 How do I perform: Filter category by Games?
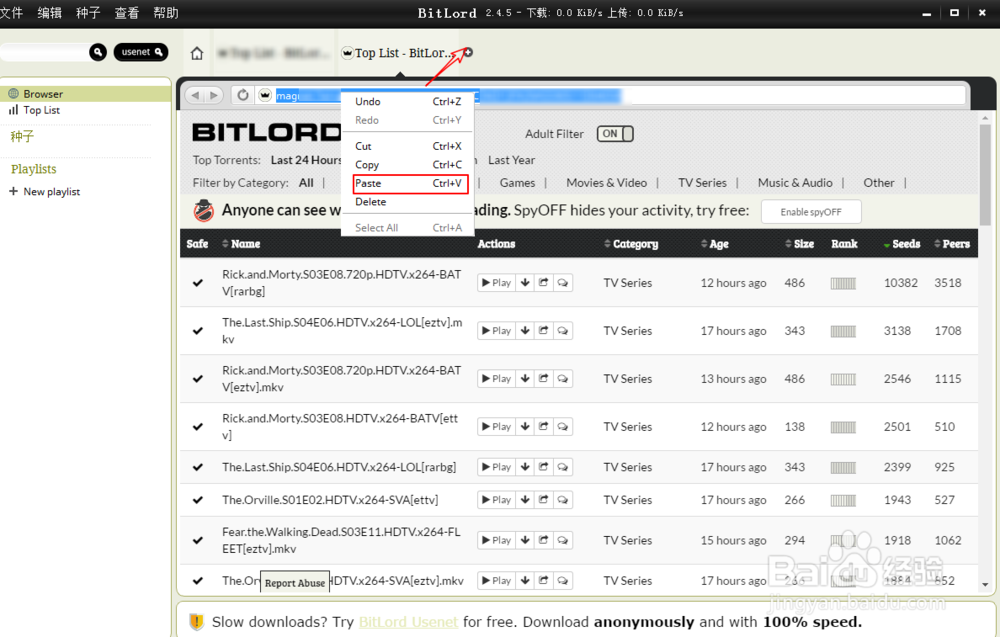517,183
